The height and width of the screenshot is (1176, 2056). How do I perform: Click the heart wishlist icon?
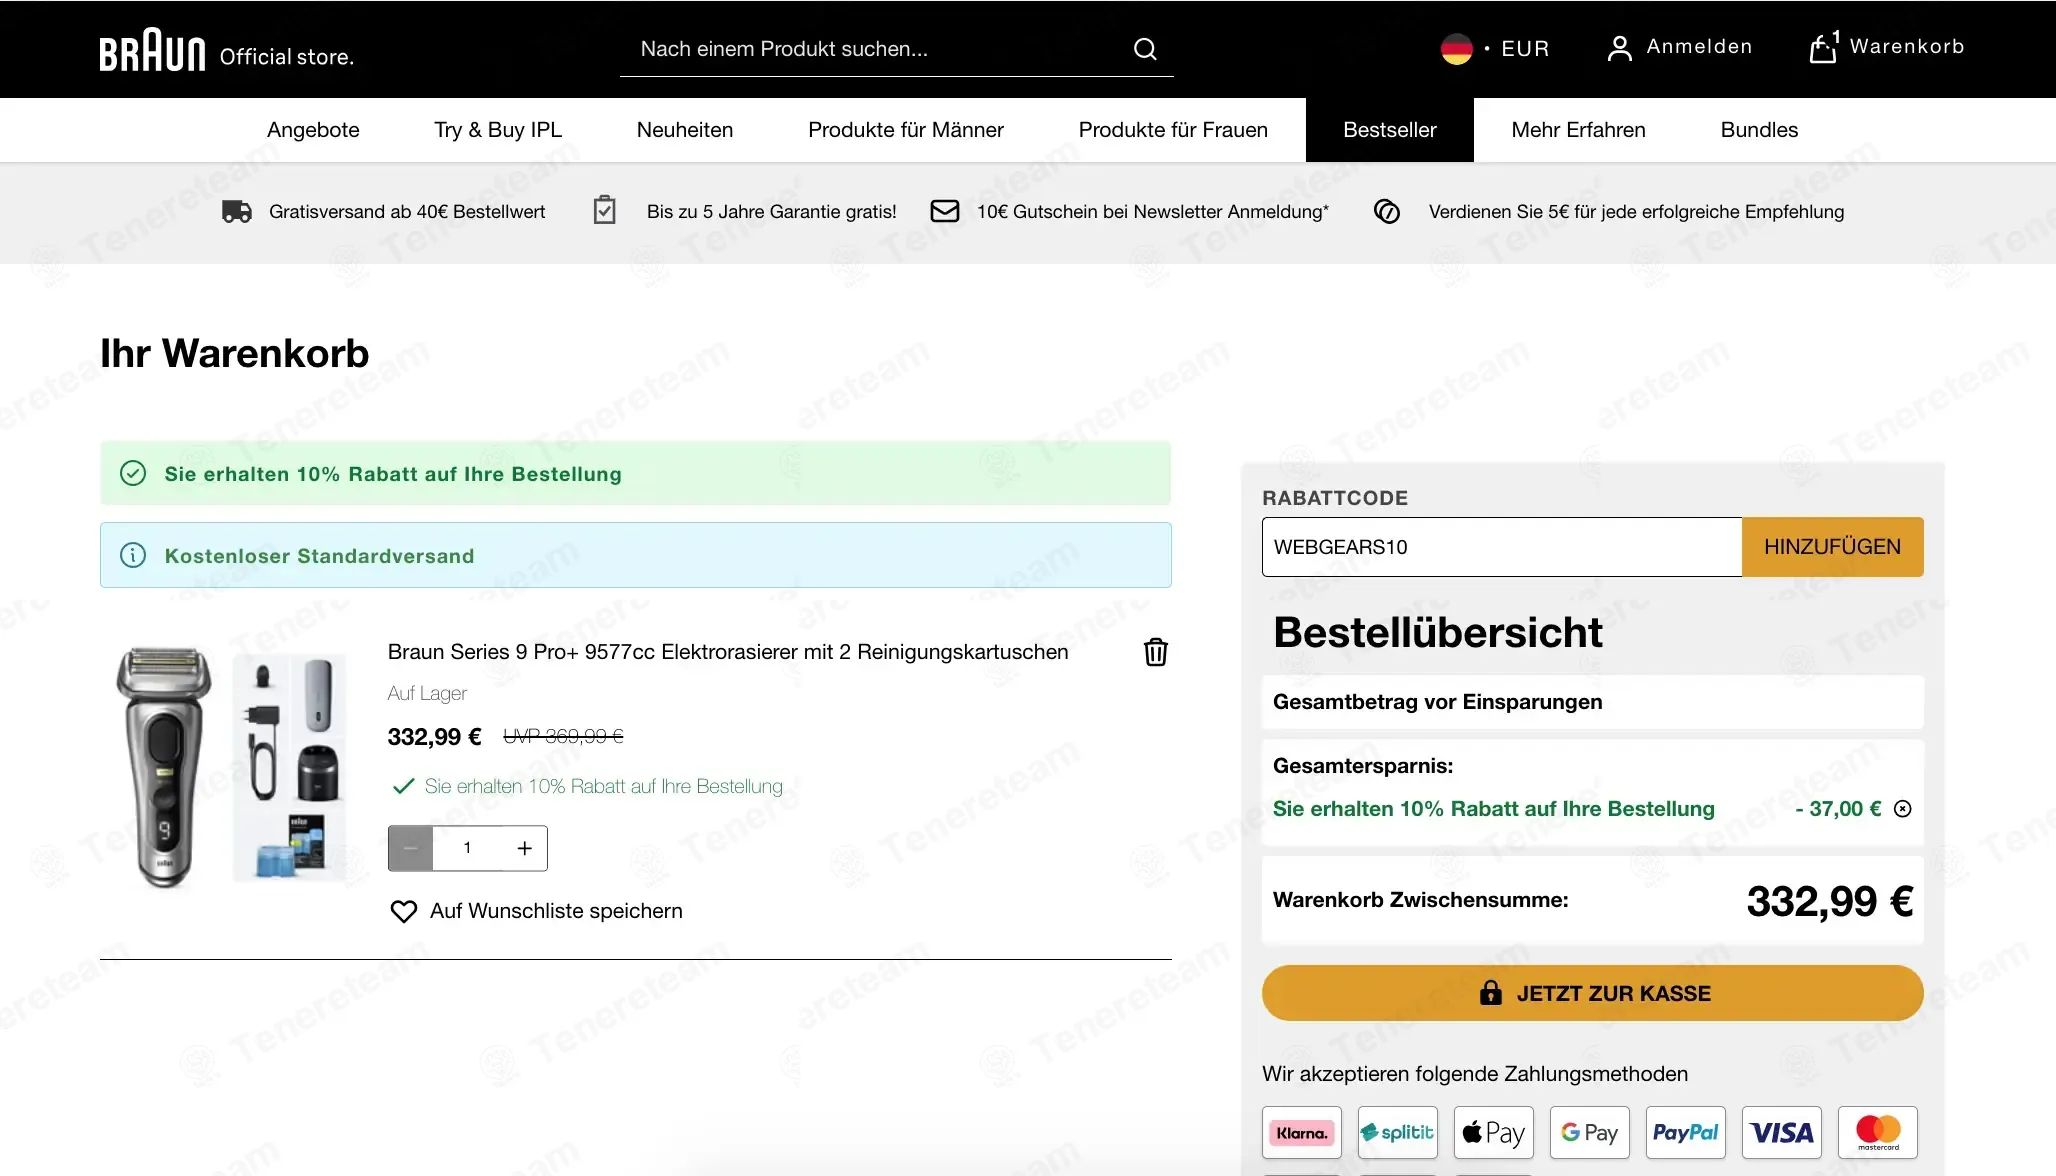(x=403, y=911)
